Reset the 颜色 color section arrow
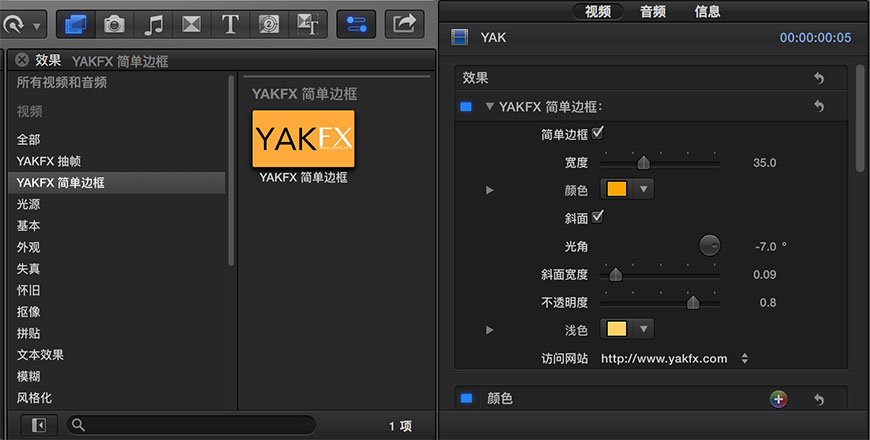The image size is (870, 440). tap(819, 399)
